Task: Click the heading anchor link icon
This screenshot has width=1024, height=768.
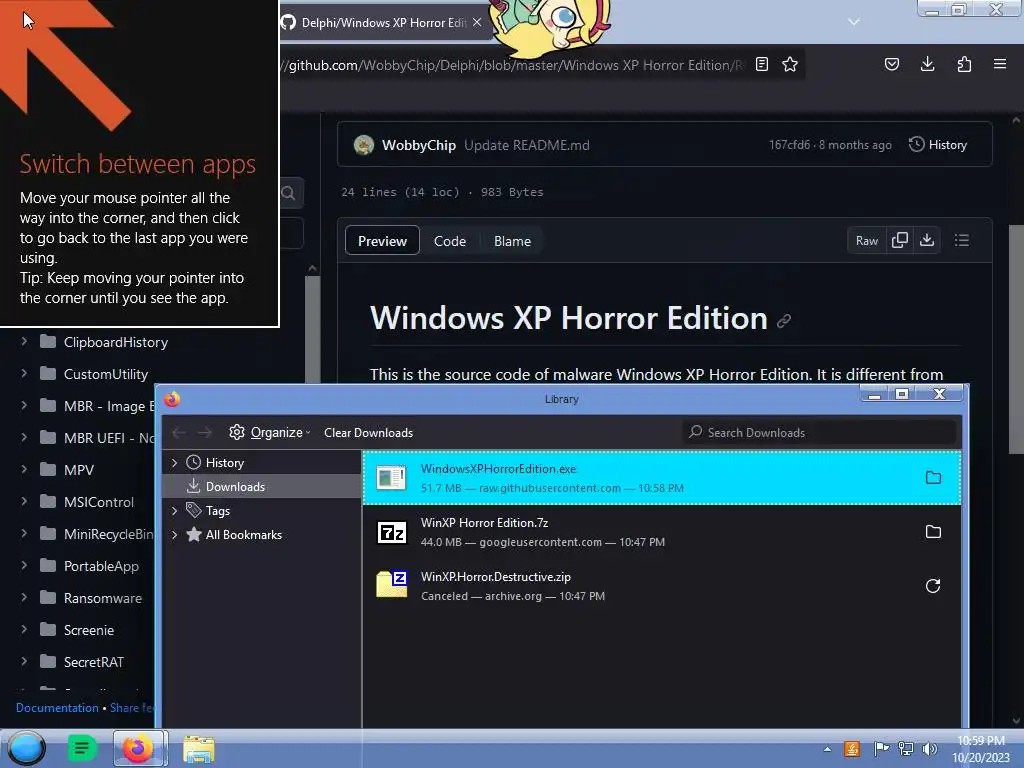Action: (x=784, y=320)
